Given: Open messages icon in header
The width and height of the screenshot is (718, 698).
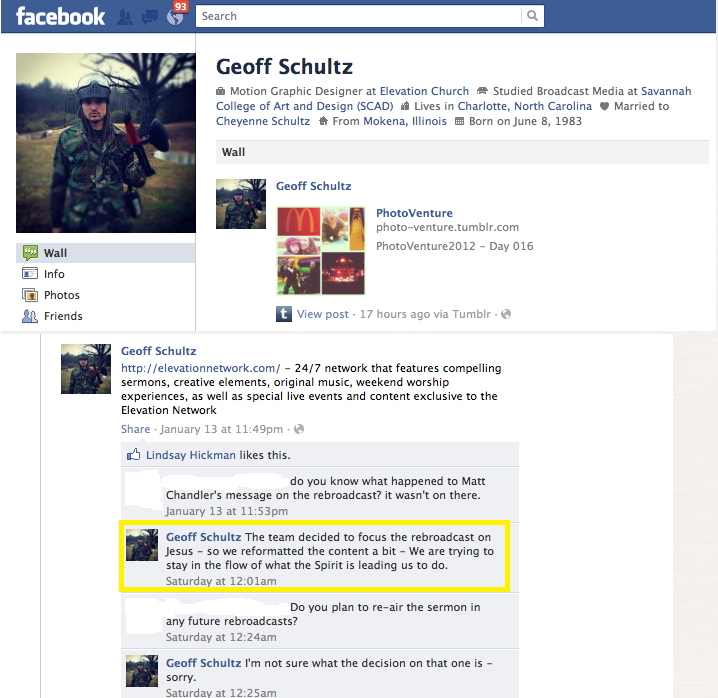Looking at the screenshot, I should point(150,17).
